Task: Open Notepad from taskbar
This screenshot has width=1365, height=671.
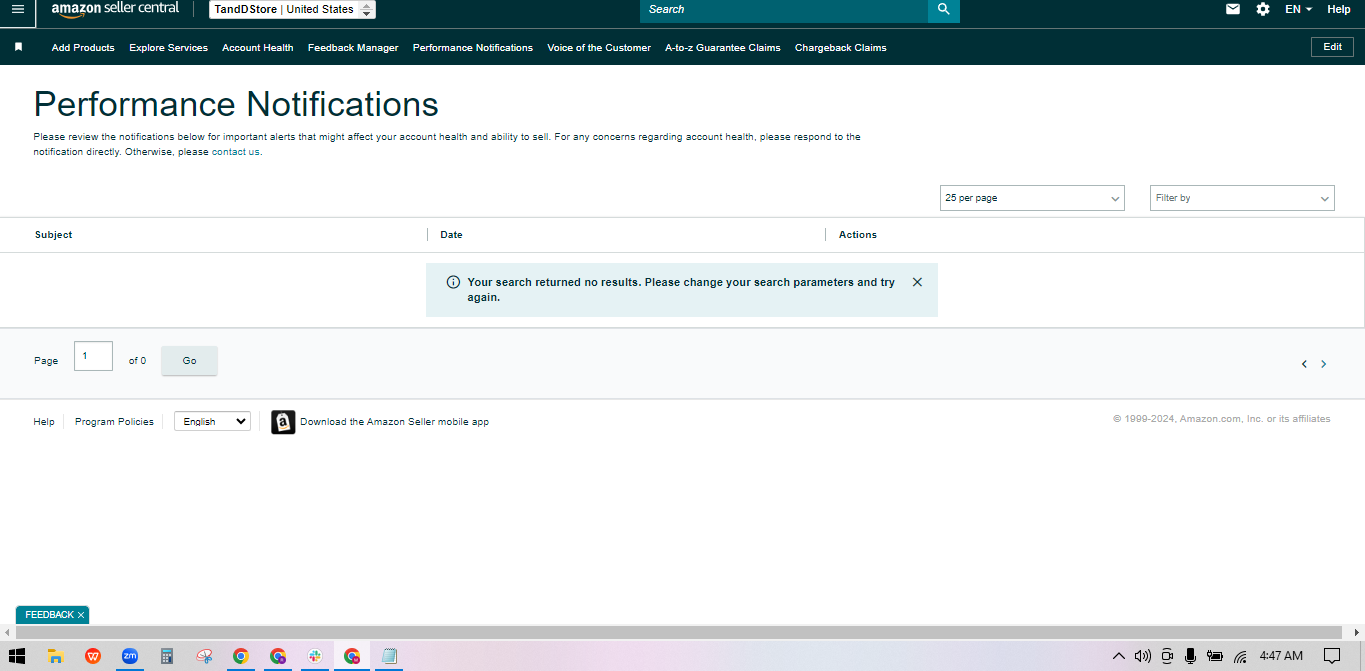Action: coord(389,656)
